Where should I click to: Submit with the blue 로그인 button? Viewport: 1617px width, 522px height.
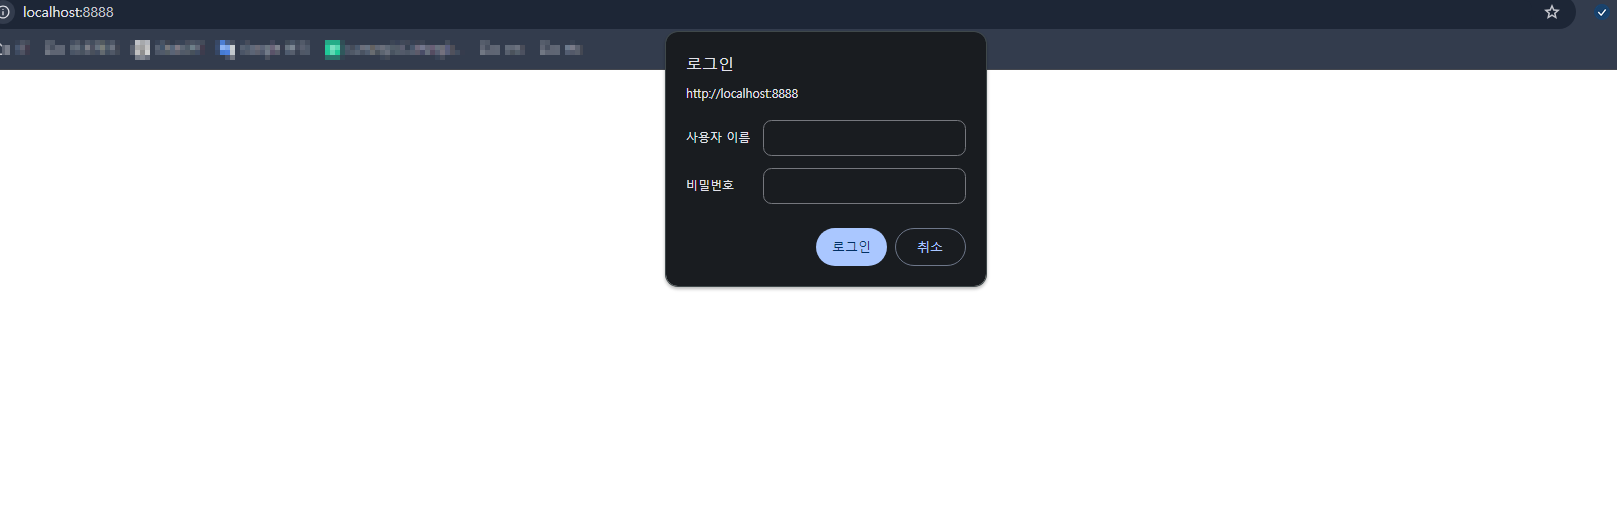click(851, 247)
